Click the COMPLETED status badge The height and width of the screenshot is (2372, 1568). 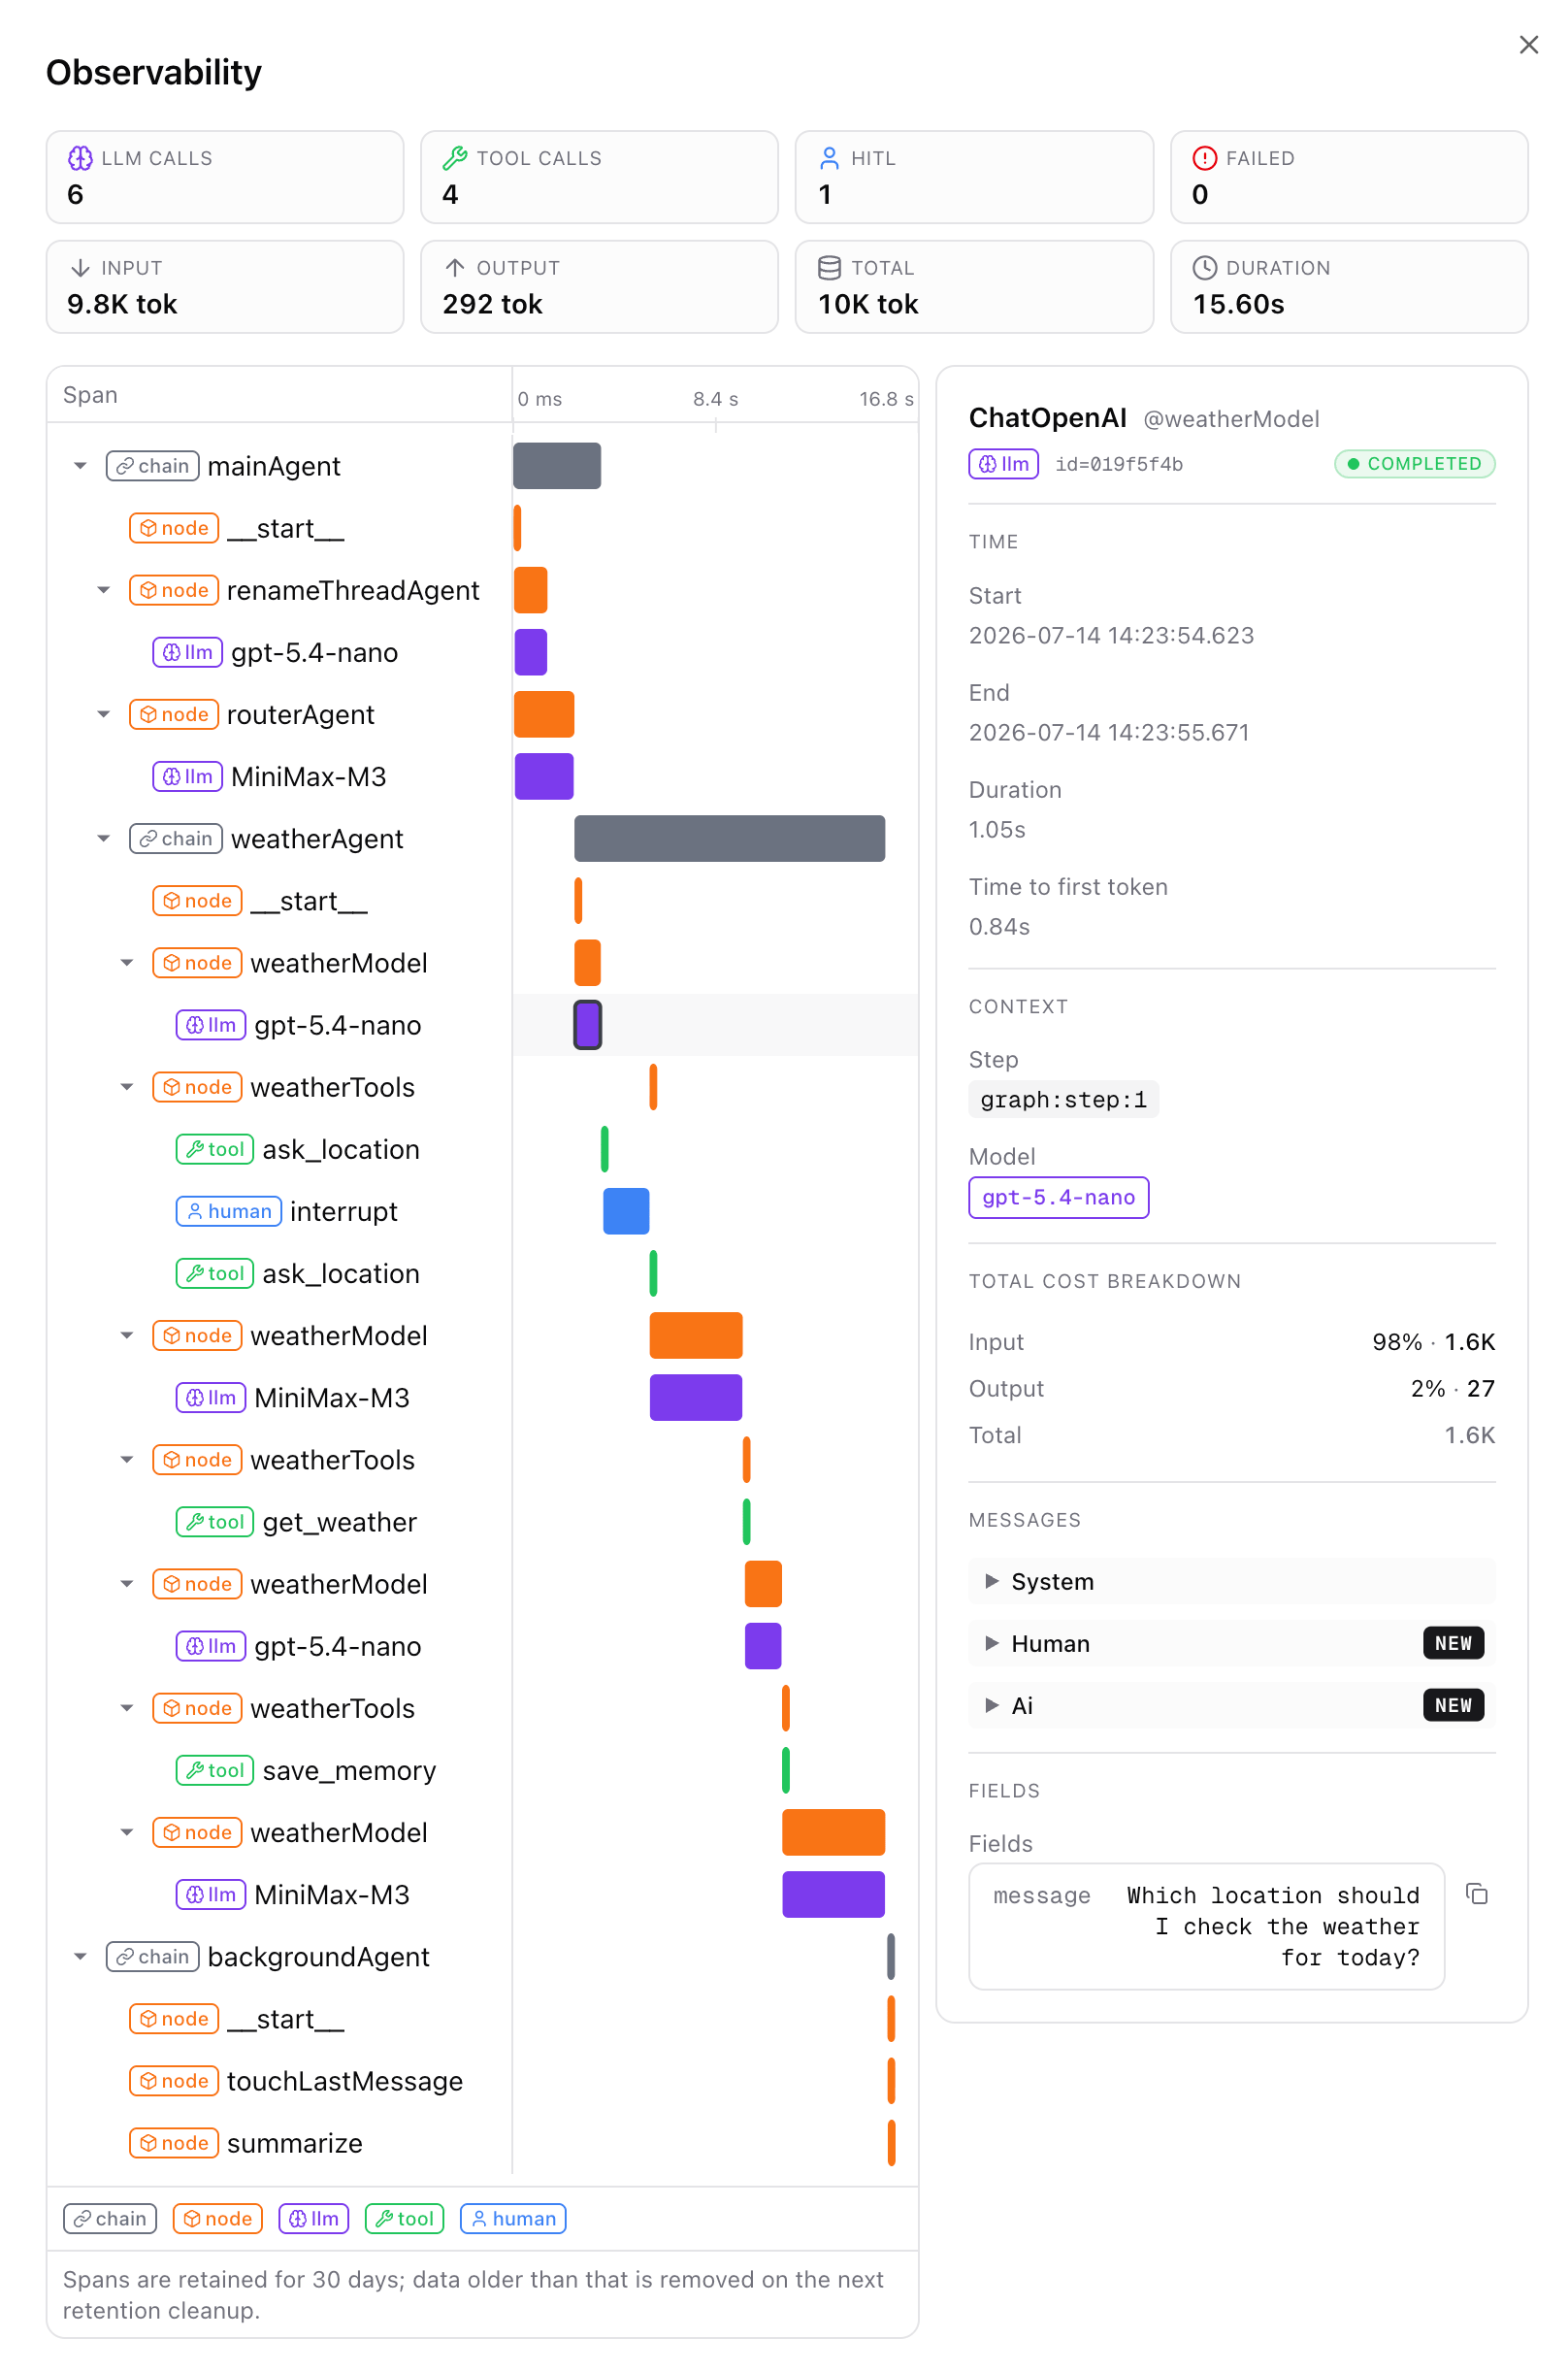click(x=1414, y=464)
